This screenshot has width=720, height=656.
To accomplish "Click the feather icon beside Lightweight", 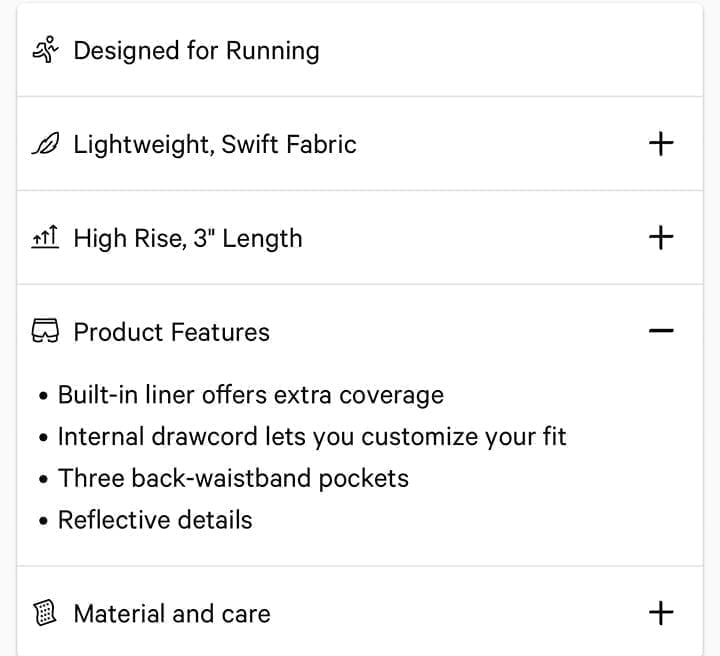I will (x=45, y=143).
